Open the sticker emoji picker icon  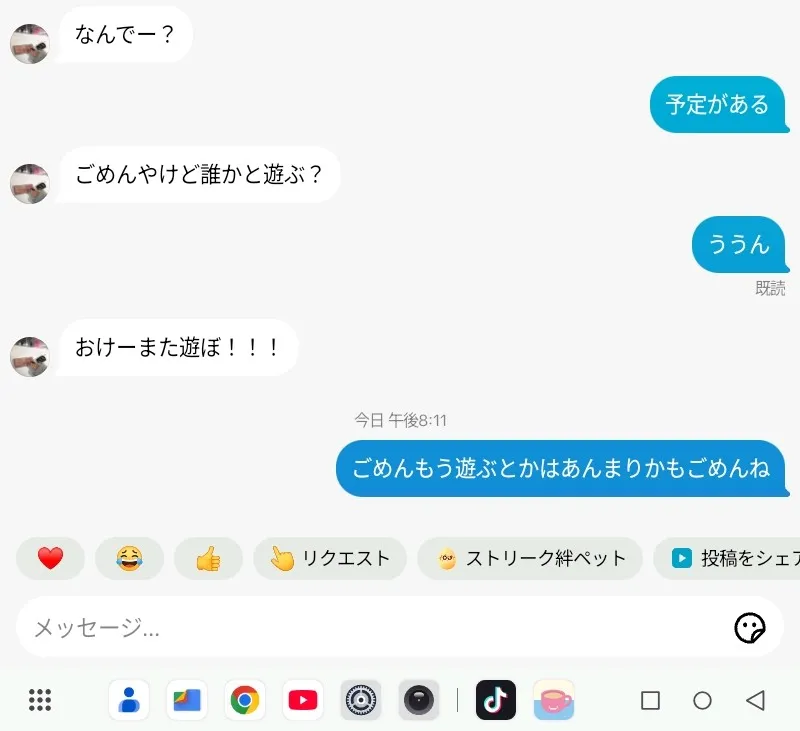coord(749,627)
